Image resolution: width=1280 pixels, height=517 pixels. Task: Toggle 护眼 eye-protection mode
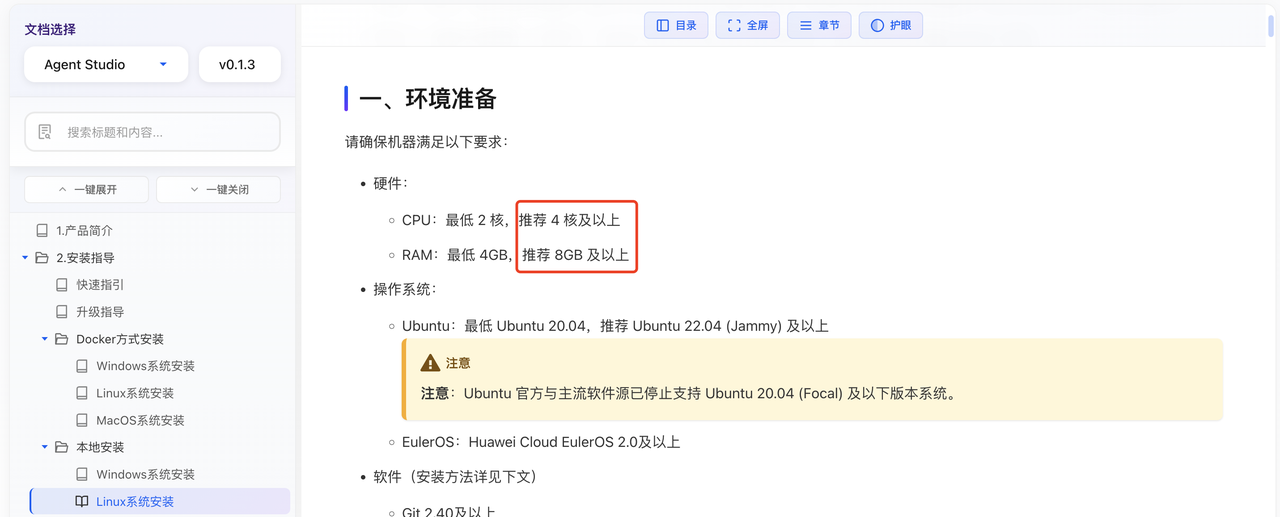pos(891,25)
